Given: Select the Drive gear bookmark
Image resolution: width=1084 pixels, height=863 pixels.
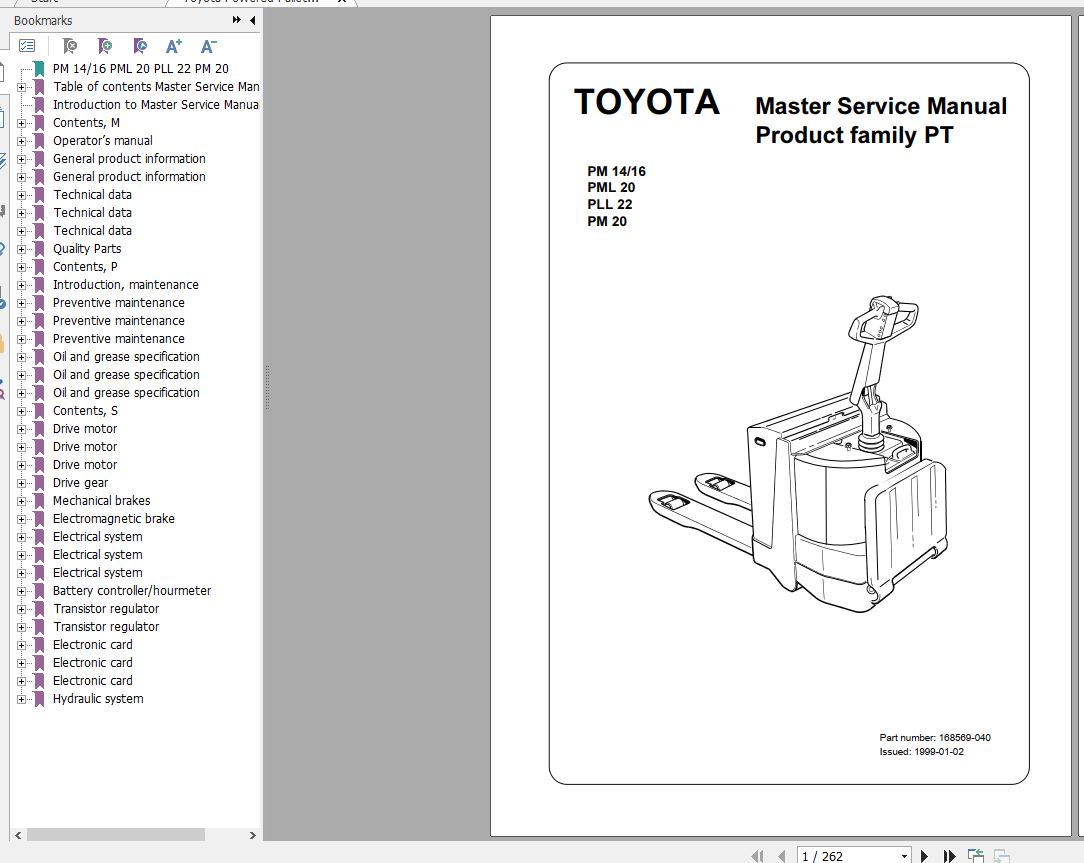Looking at the screenshot, I should pyautogui.click(x=80, y=483).
